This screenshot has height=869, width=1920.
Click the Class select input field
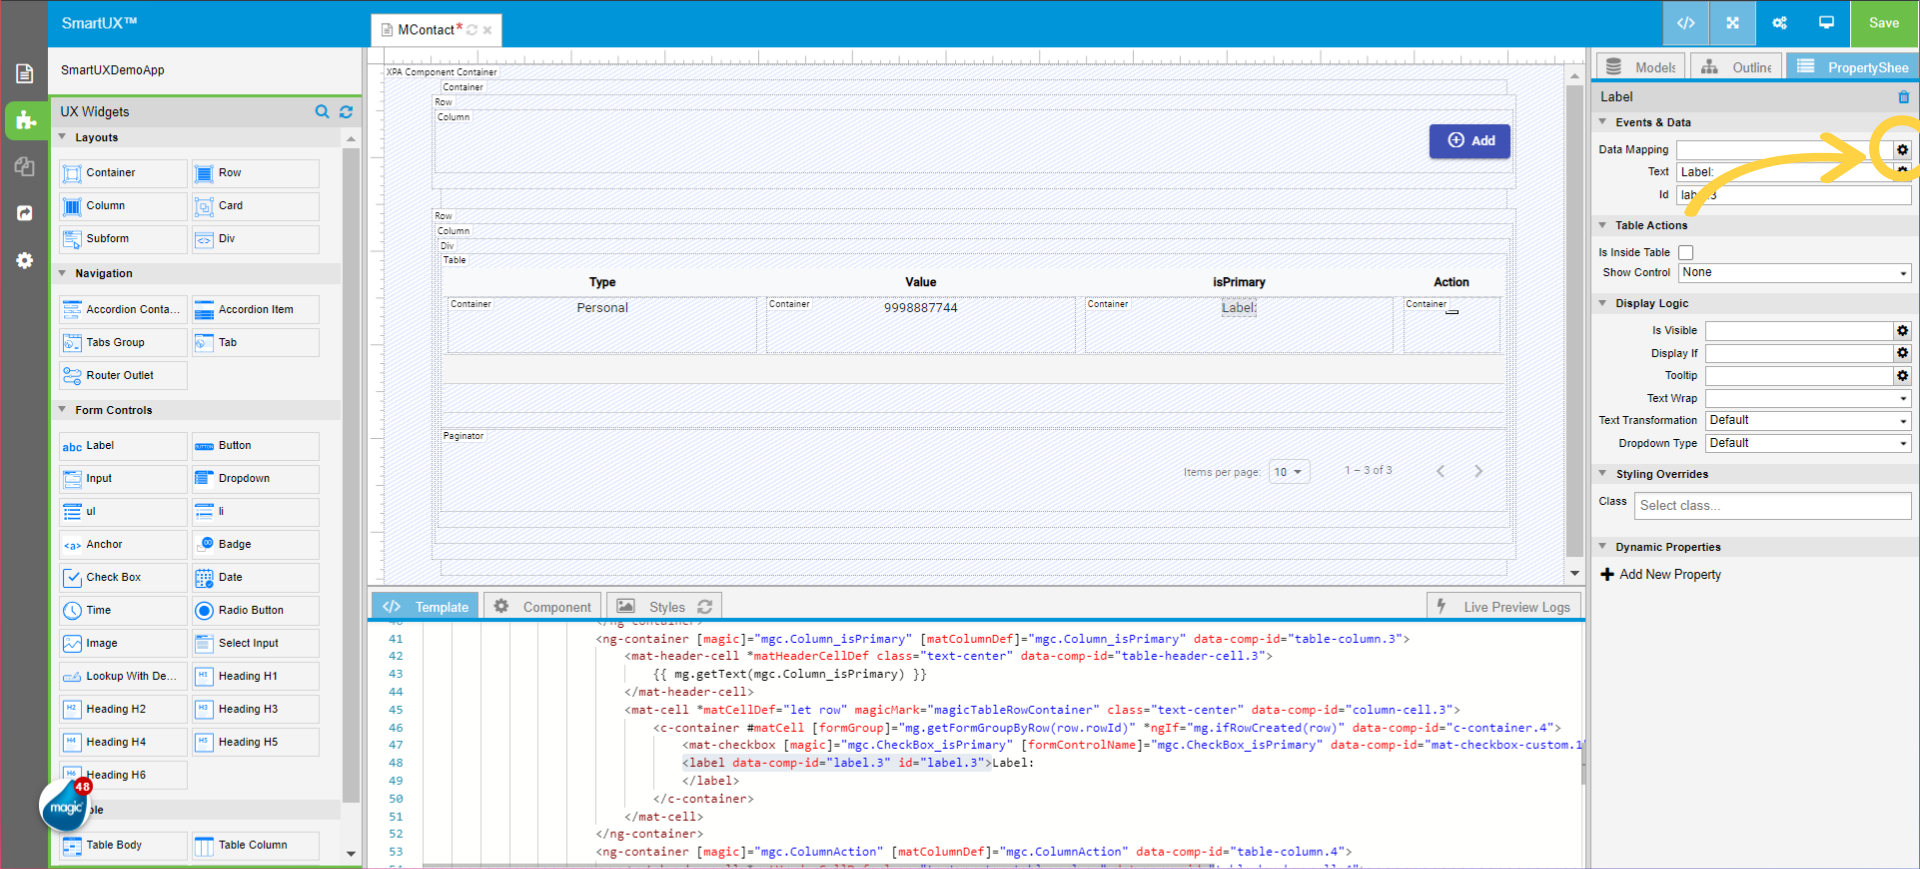tap(1773, 506)
